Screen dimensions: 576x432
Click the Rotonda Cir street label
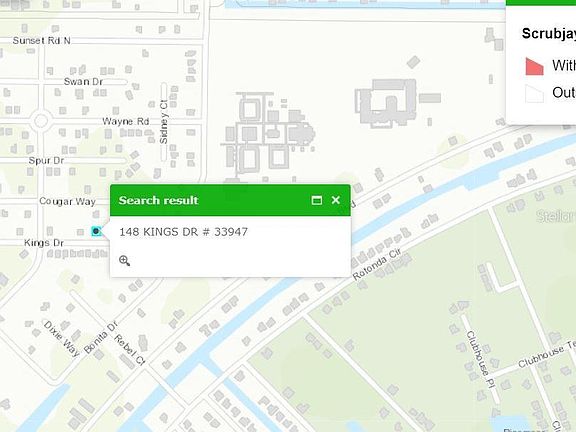[x=377, y=265]
